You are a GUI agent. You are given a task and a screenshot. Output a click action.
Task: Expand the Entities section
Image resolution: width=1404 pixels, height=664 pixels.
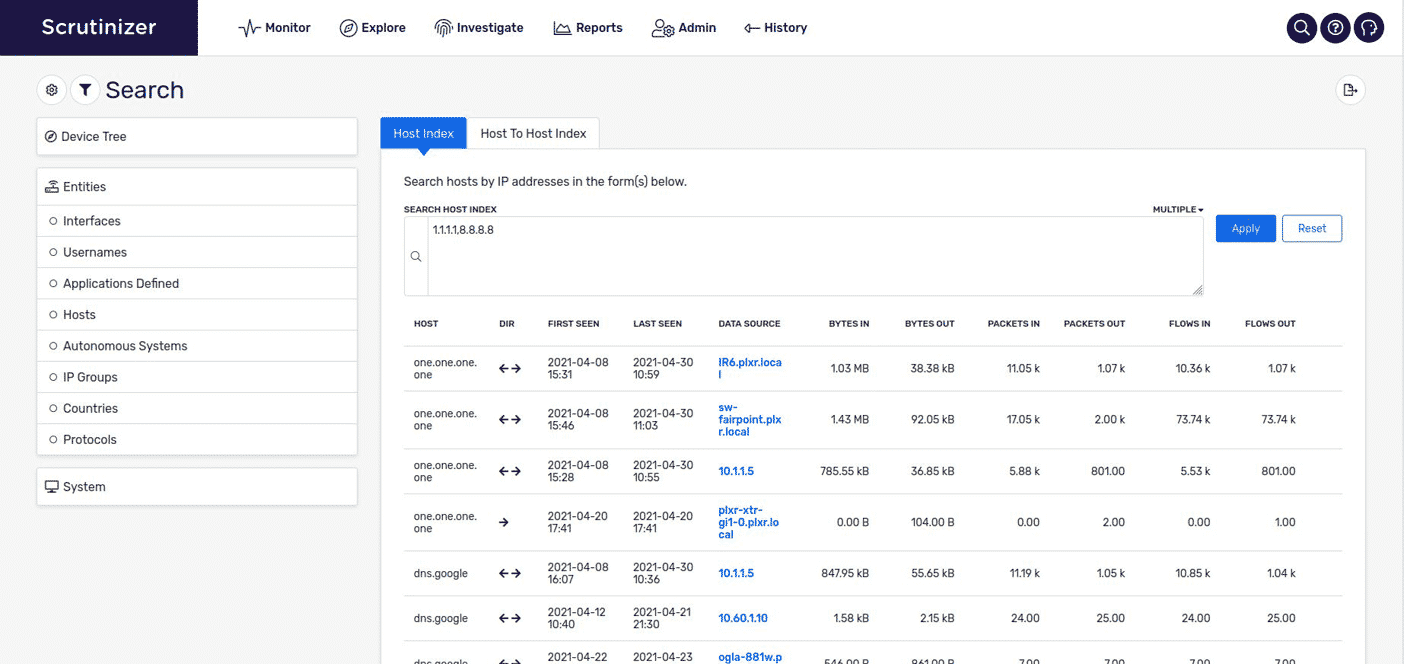197,187
